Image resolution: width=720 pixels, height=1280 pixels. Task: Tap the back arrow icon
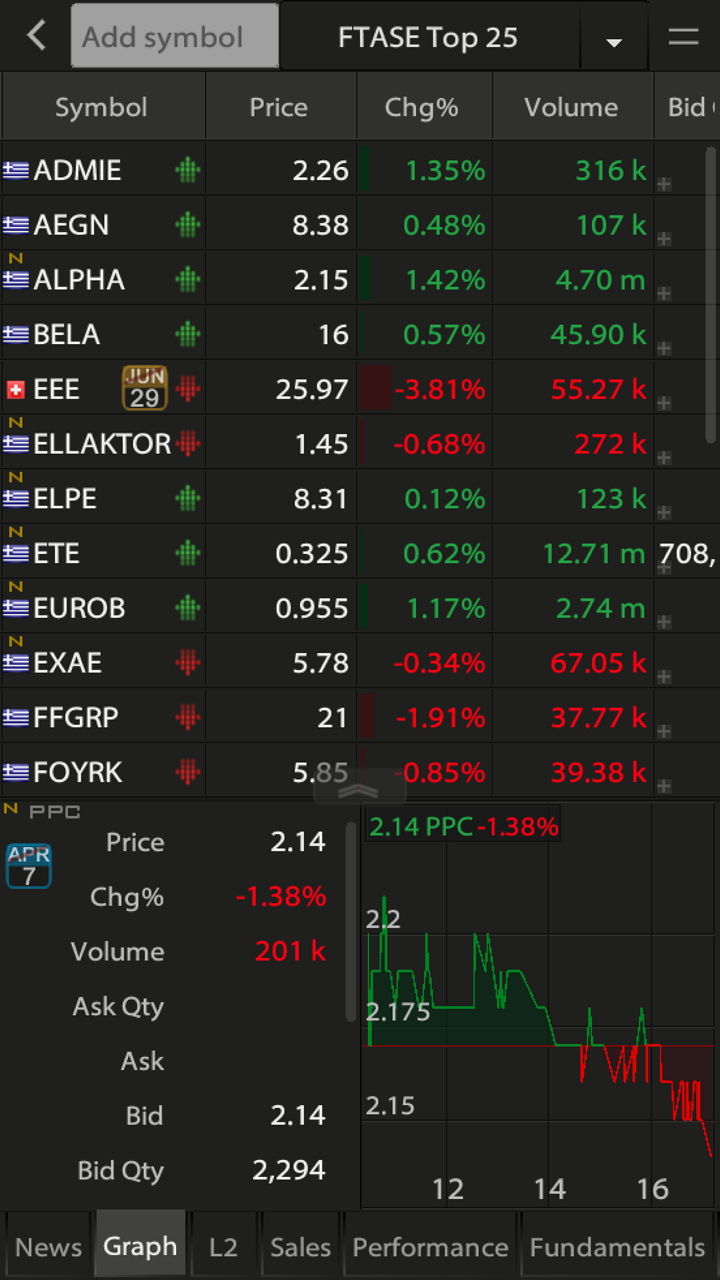click(37, 37)
